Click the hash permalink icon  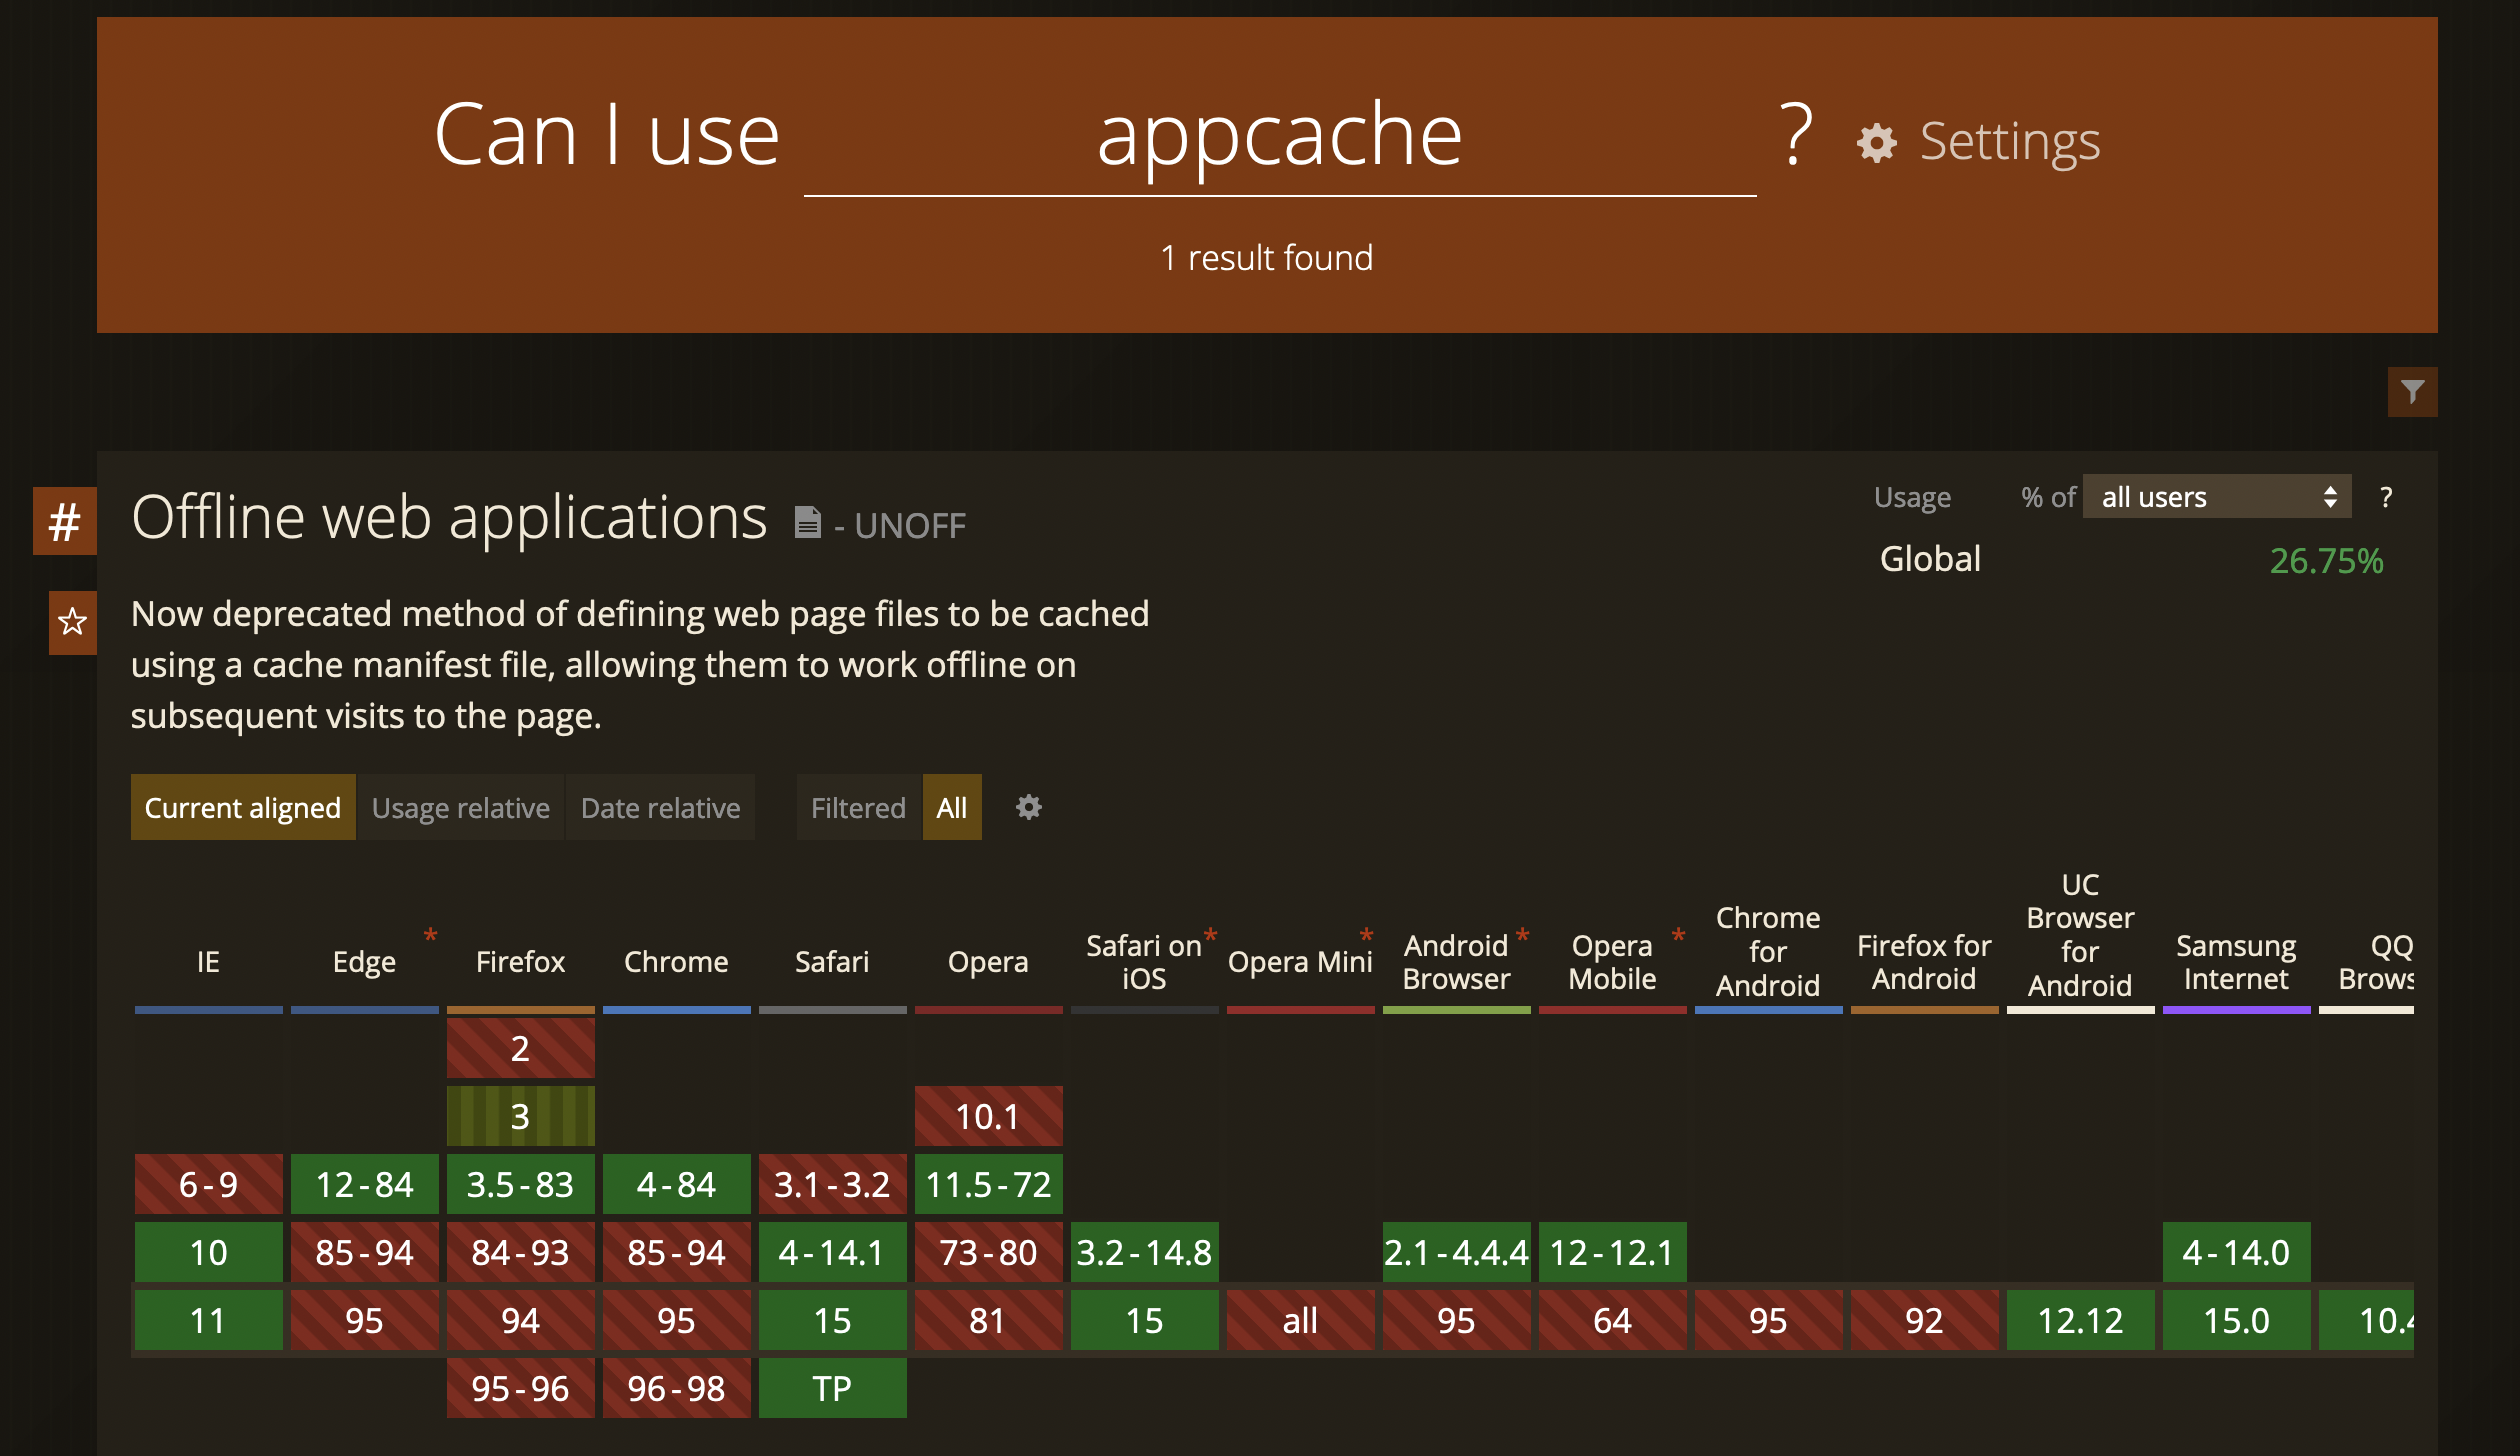65,521
